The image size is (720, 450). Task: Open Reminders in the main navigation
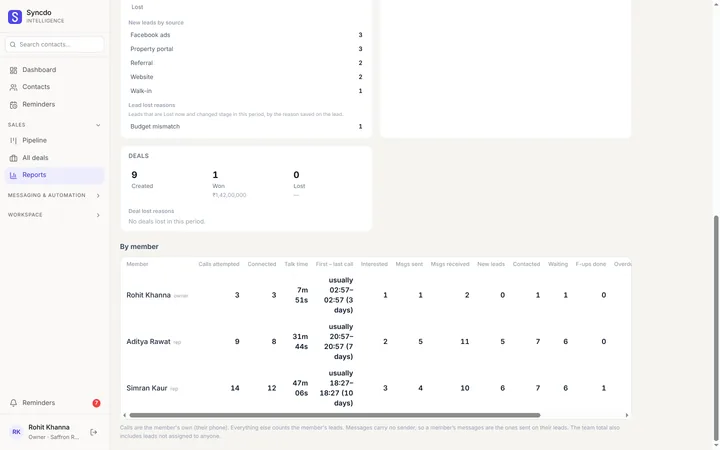click(55, 104)
